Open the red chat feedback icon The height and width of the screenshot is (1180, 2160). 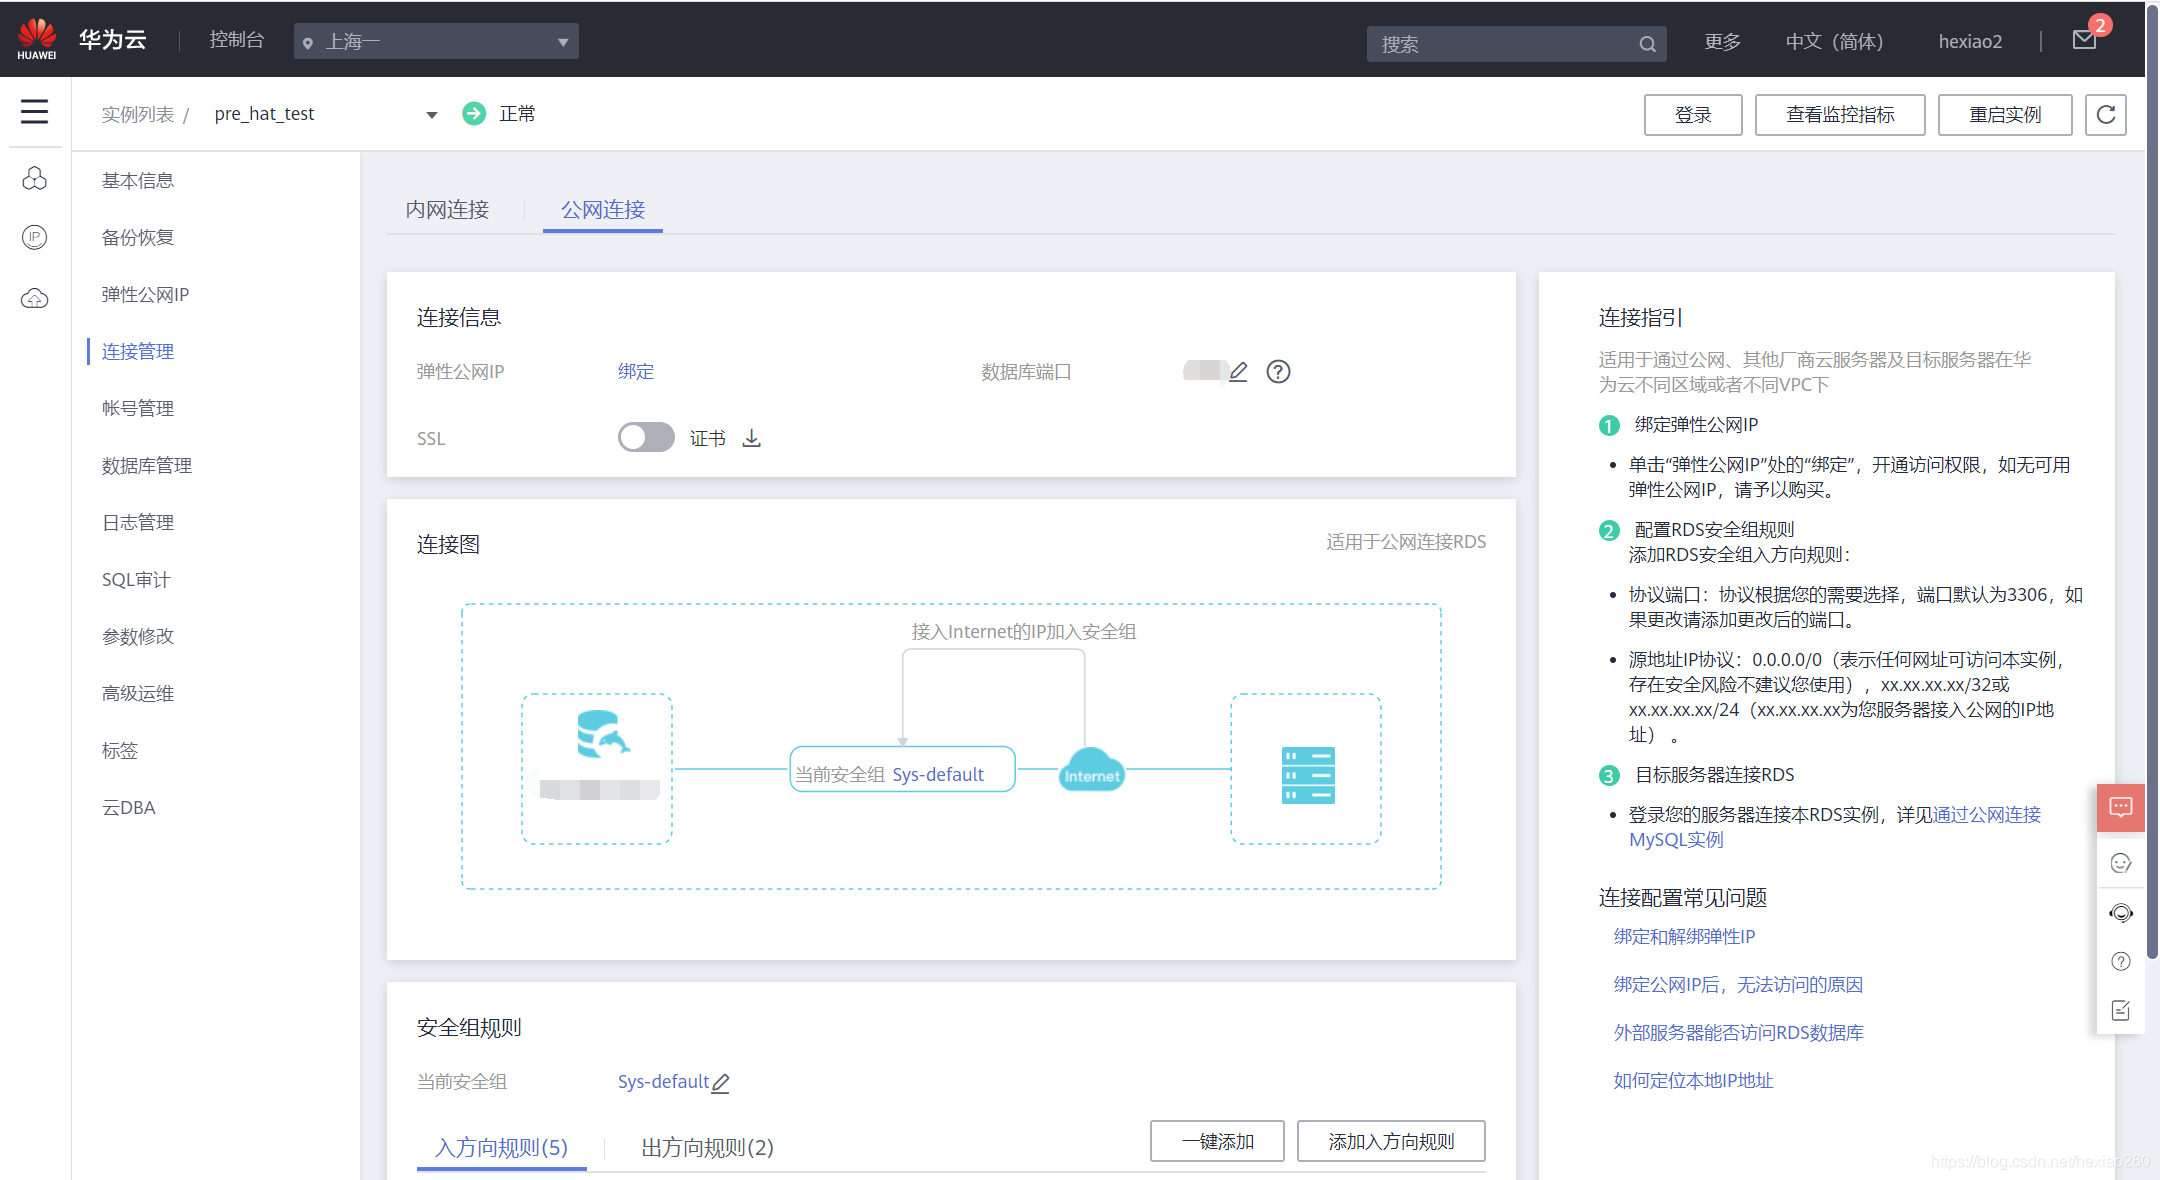(2121, 807)
